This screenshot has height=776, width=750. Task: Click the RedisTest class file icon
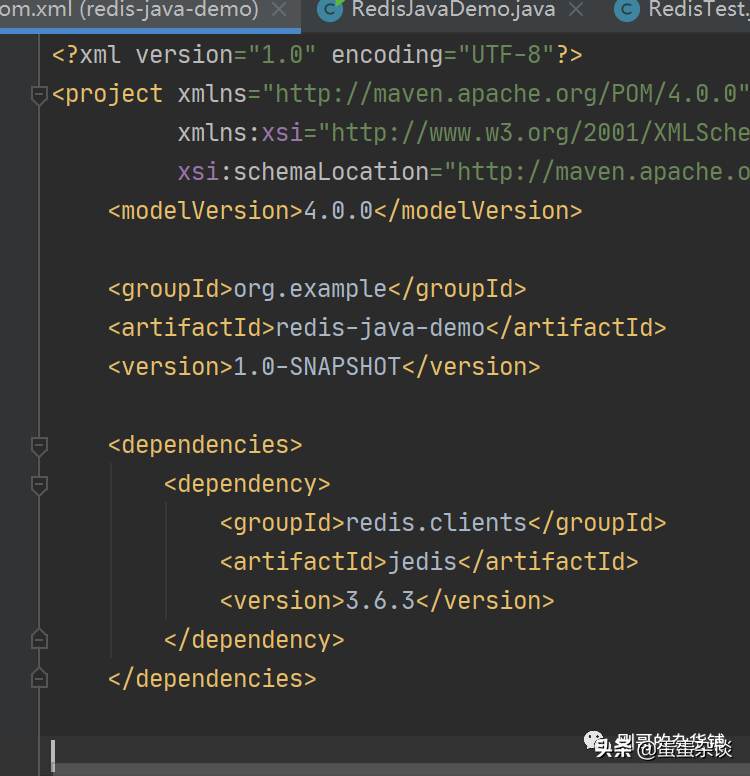(627, 10)
